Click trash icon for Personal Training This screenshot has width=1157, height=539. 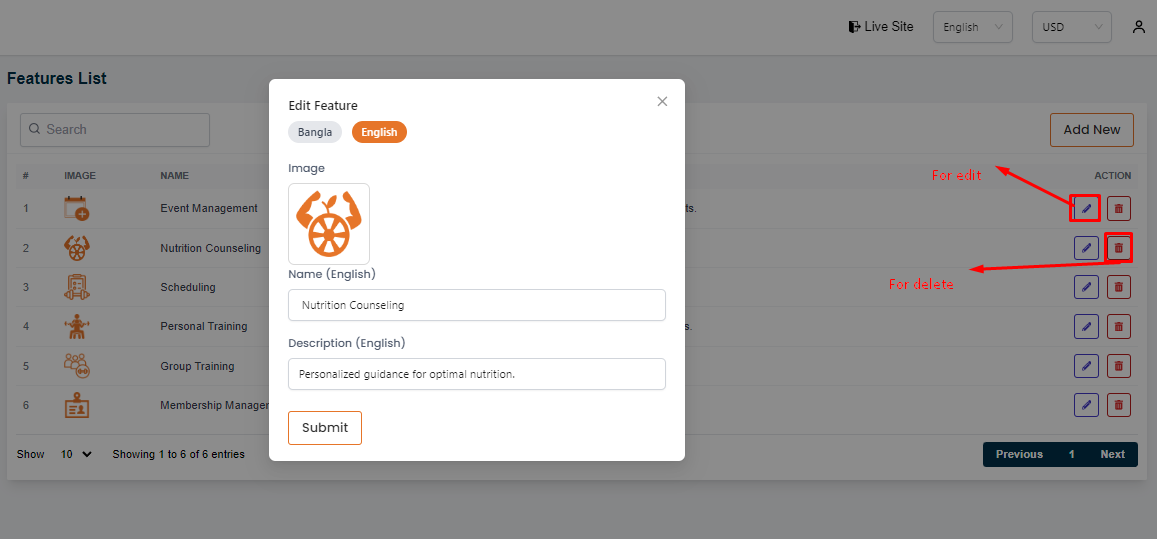point(1119,326)
